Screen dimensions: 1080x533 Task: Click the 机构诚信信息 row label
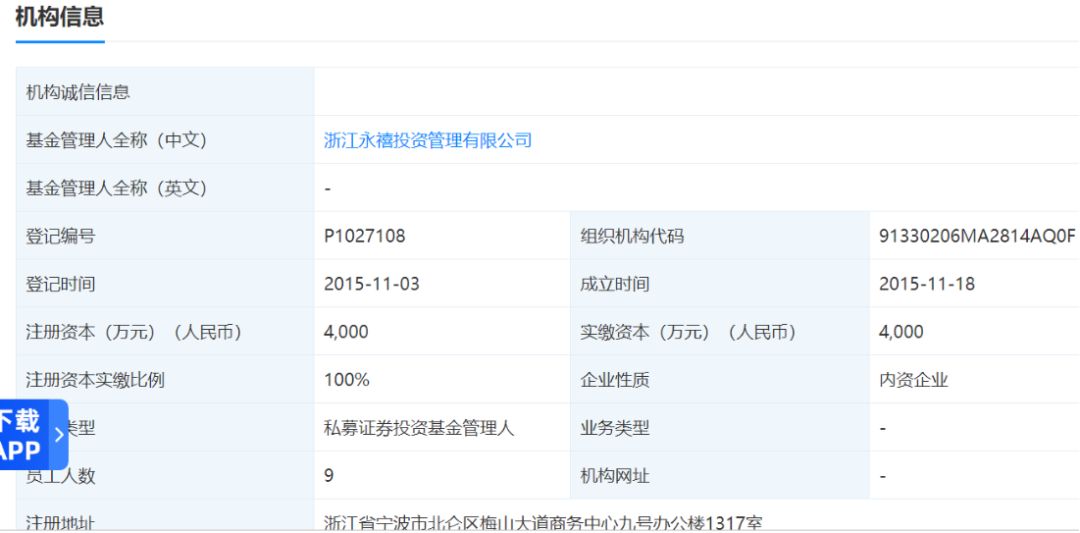pyautogui.click(x=78, y=93)
